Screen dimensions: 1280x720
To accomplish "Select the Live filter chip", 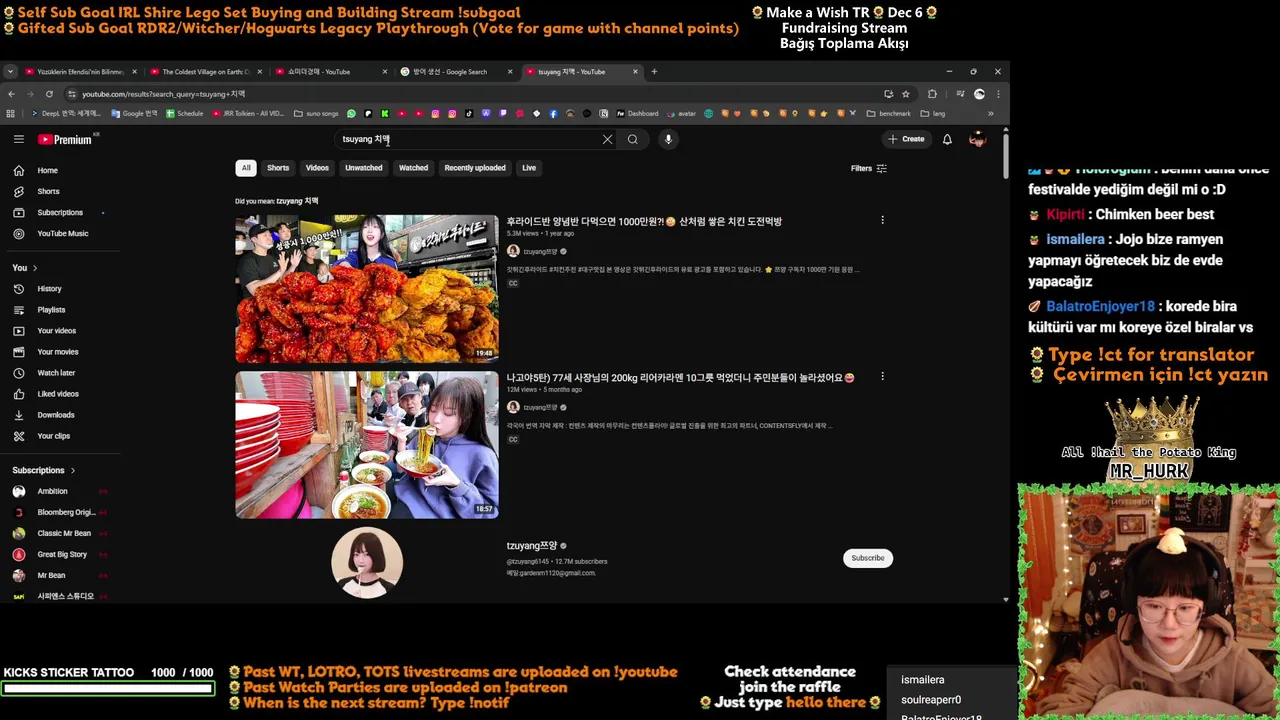I will click(529, 168).
